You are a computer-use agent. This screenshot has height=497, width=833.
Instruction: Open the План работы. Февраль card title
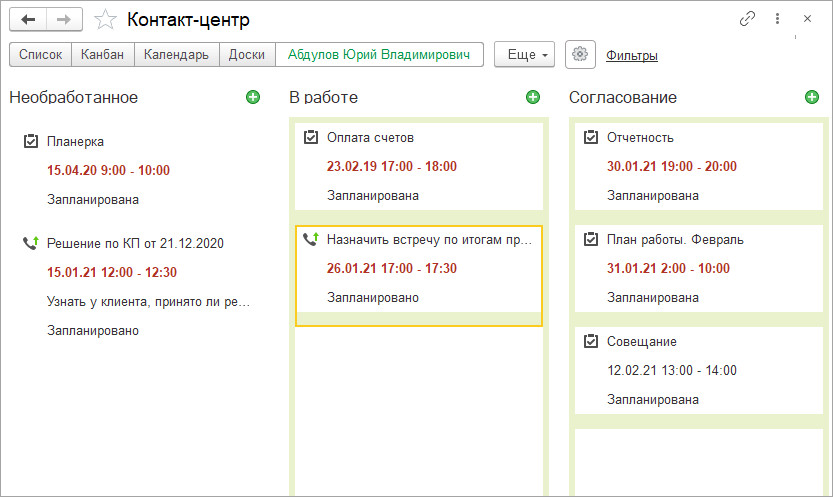(675, 239)
